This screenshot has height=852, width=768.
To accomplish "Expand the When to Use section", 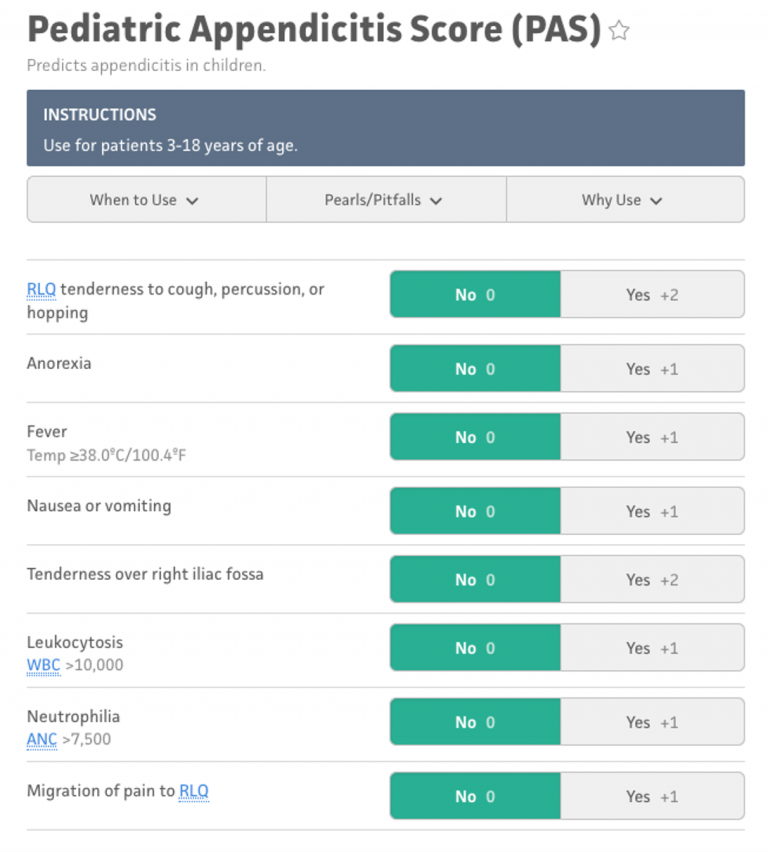I will 146,200.
